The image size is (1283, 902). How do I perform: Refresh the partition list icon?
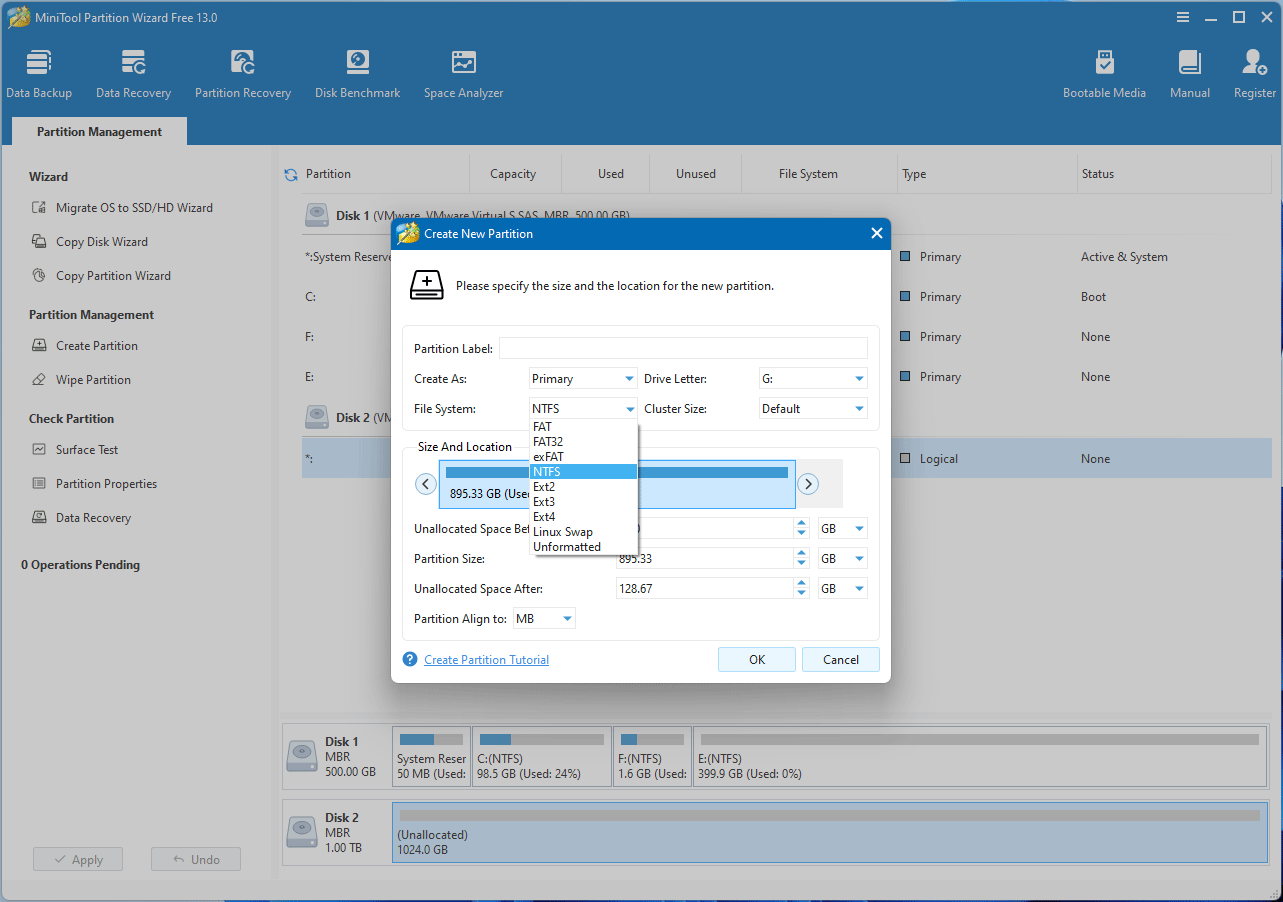coord(291,174)
